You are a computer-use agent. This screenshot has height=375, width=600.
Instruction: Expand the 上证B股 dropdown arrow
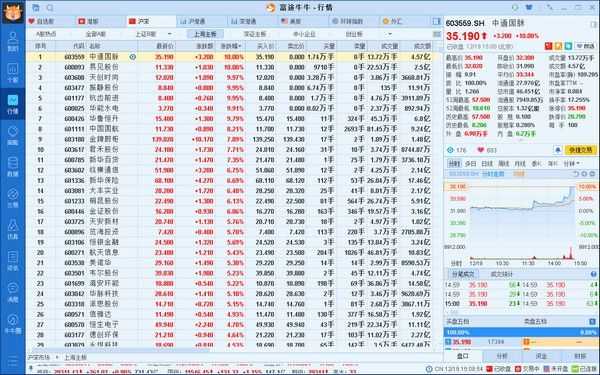[170, 34]
